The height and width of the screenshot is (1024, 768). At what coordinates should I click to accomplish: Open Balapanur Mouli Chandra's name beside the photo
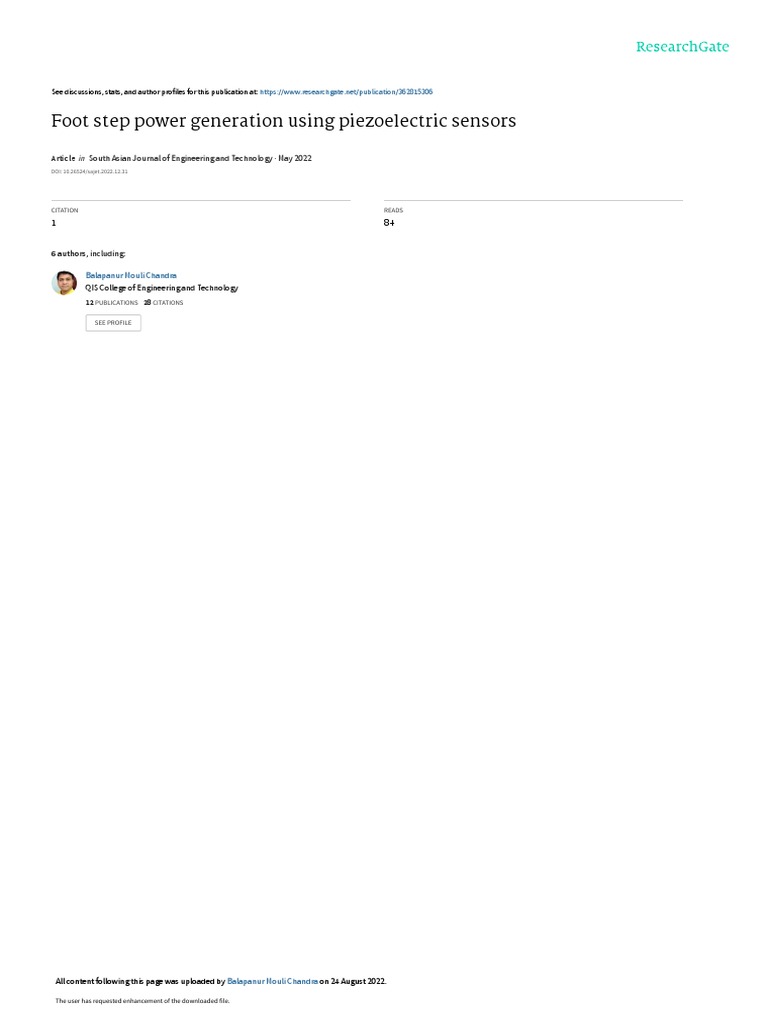131,276
